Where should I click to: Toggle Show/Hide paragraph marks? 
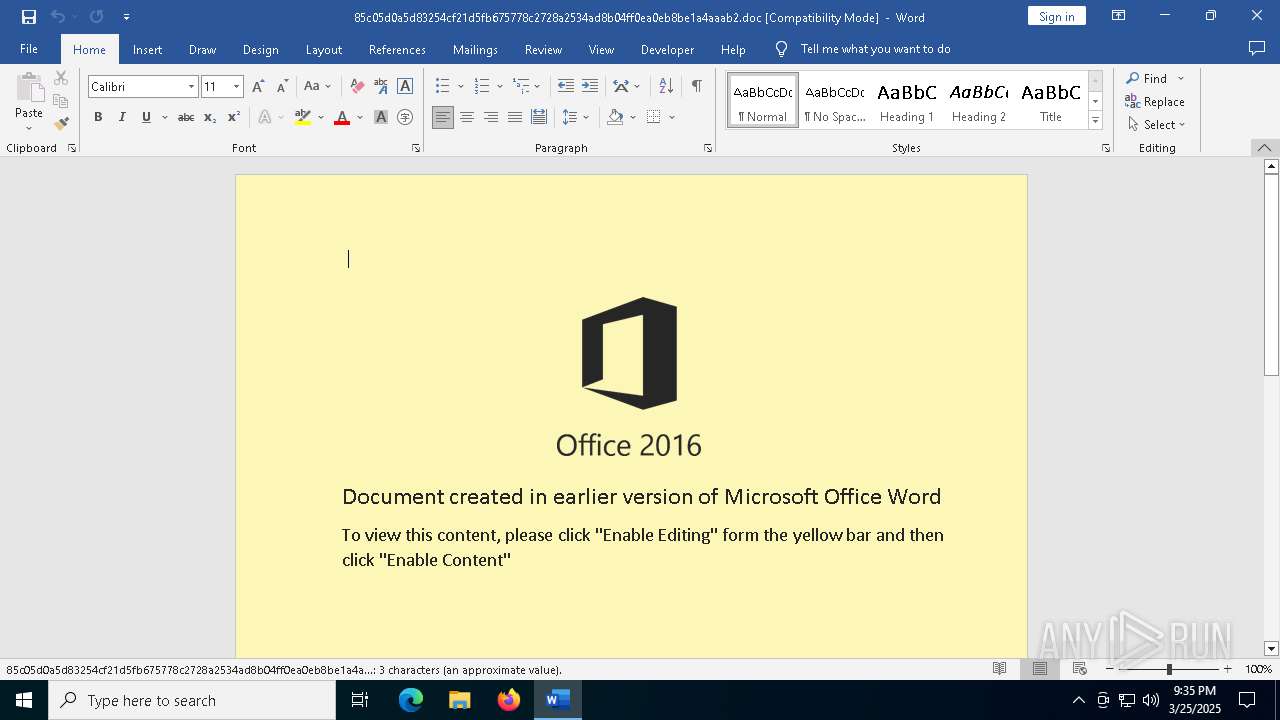pos(696,87)
